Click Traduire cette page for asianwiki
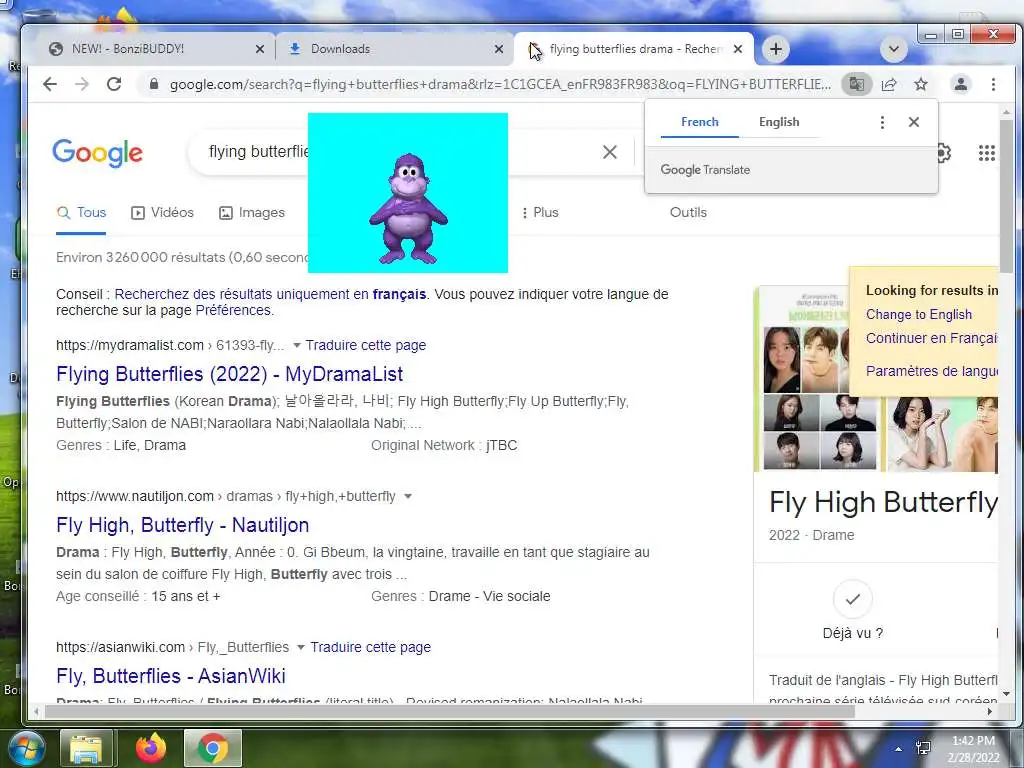Screen dimensions: 1024x768 coord(370,647)
